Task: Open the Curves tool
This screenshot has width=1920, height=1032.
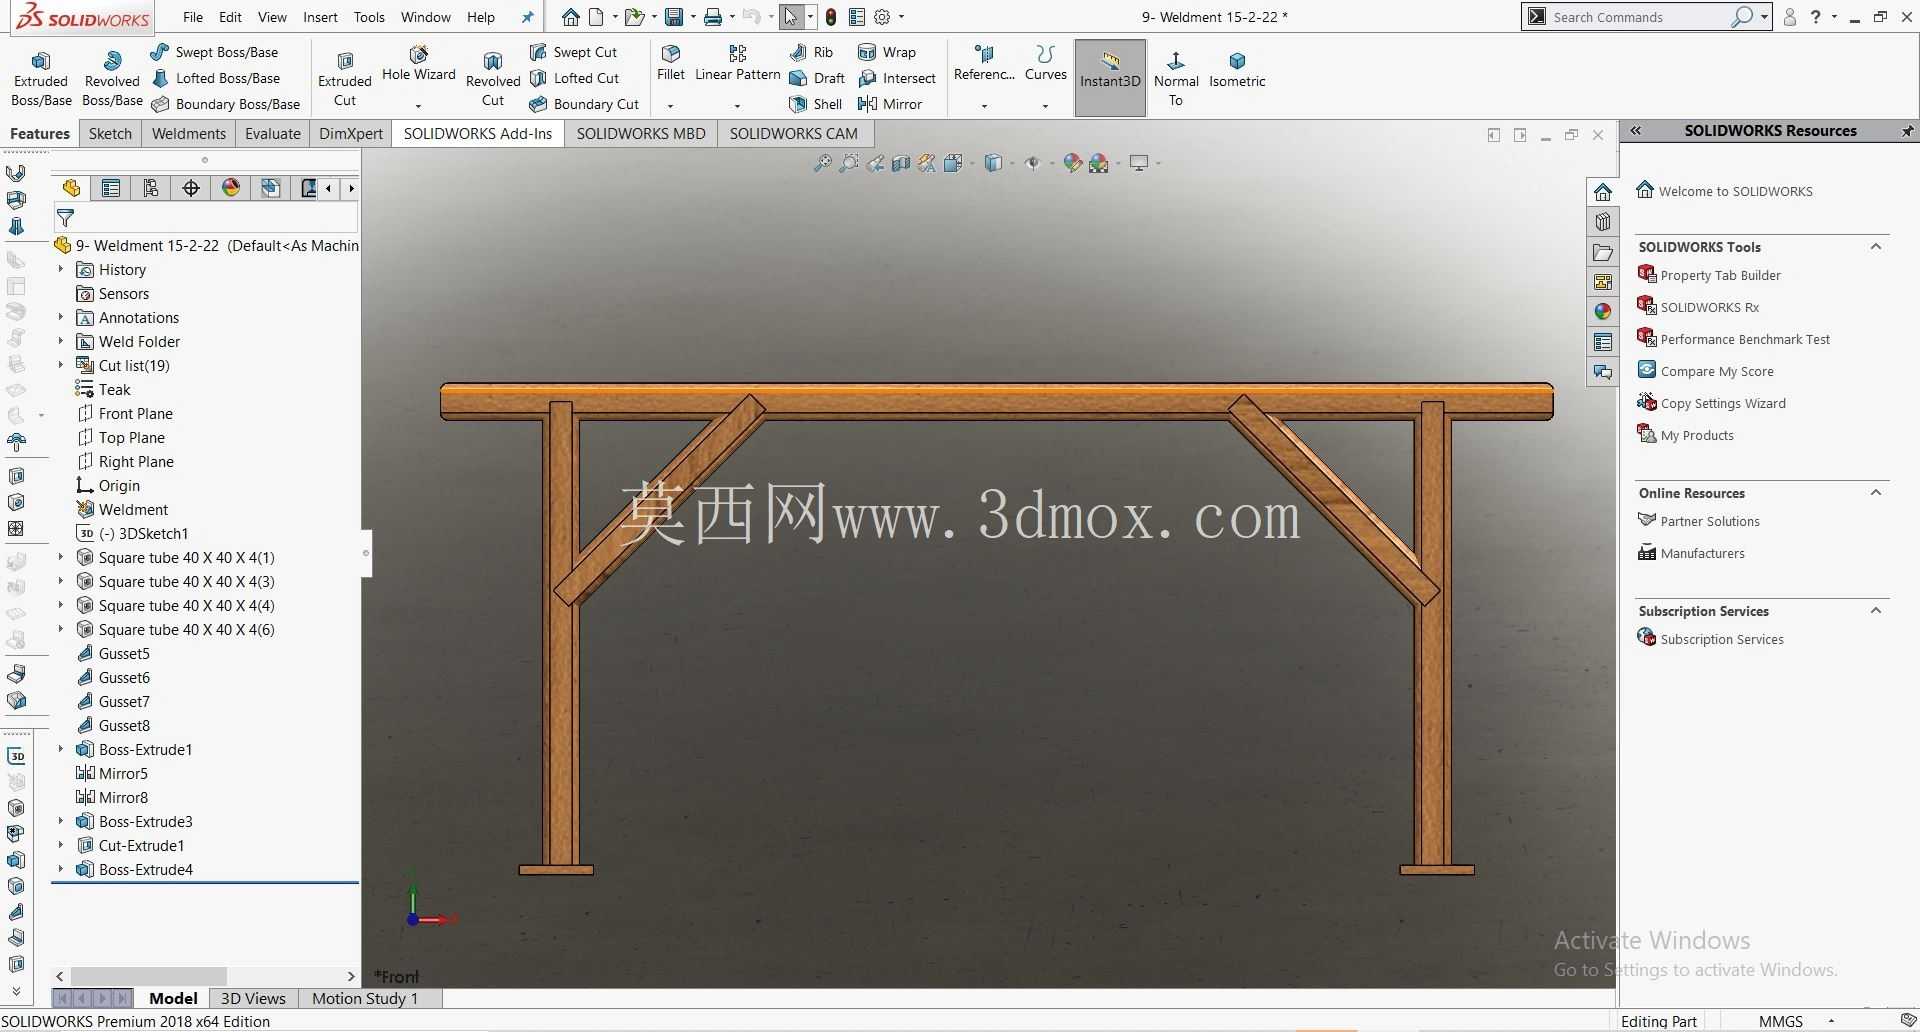Action: (x=1046, y=63)
